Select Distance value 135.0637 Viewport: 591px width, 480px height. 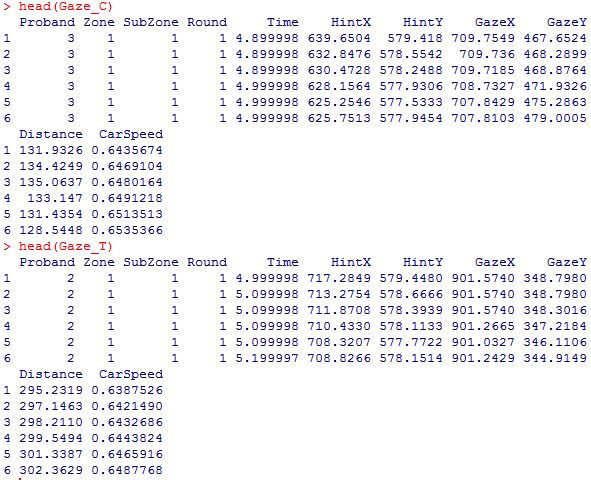pos(51,182)
